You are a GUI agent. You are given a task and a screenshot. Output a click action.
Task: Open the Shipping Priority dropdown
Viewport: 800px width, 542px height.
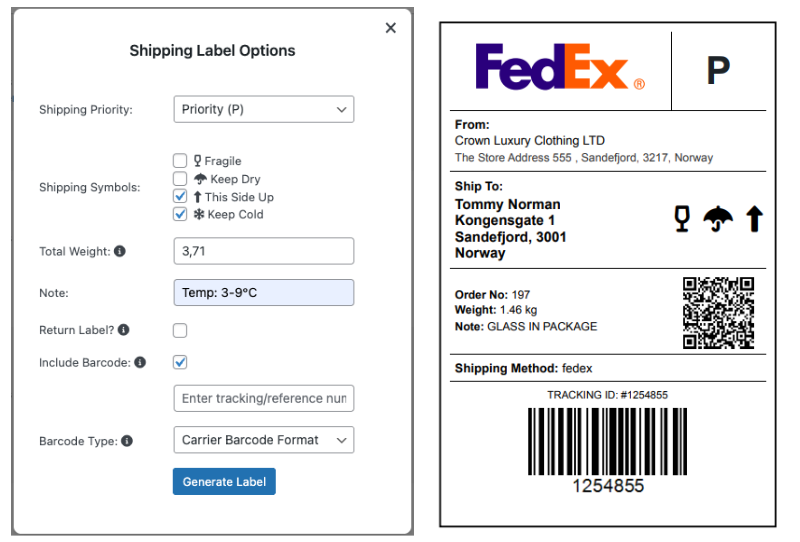[263, 109]
